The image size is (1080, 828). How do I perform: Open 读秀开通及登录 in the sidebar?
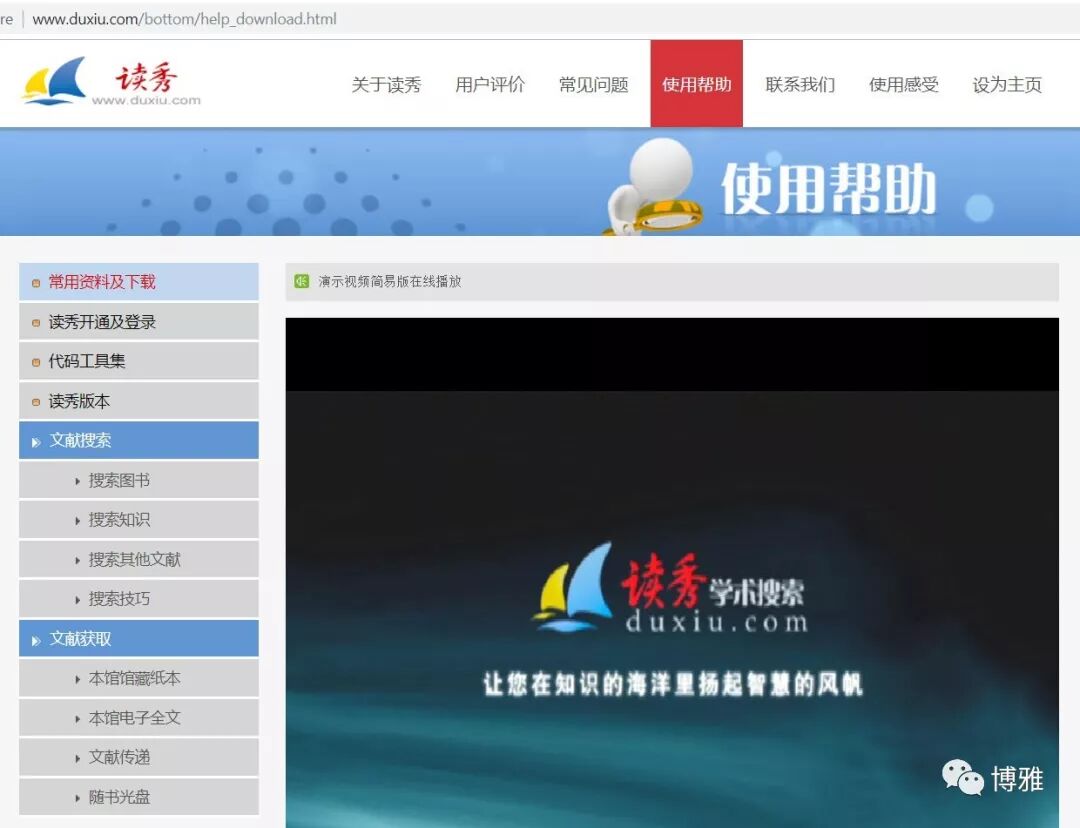click(x=102, y=322)
